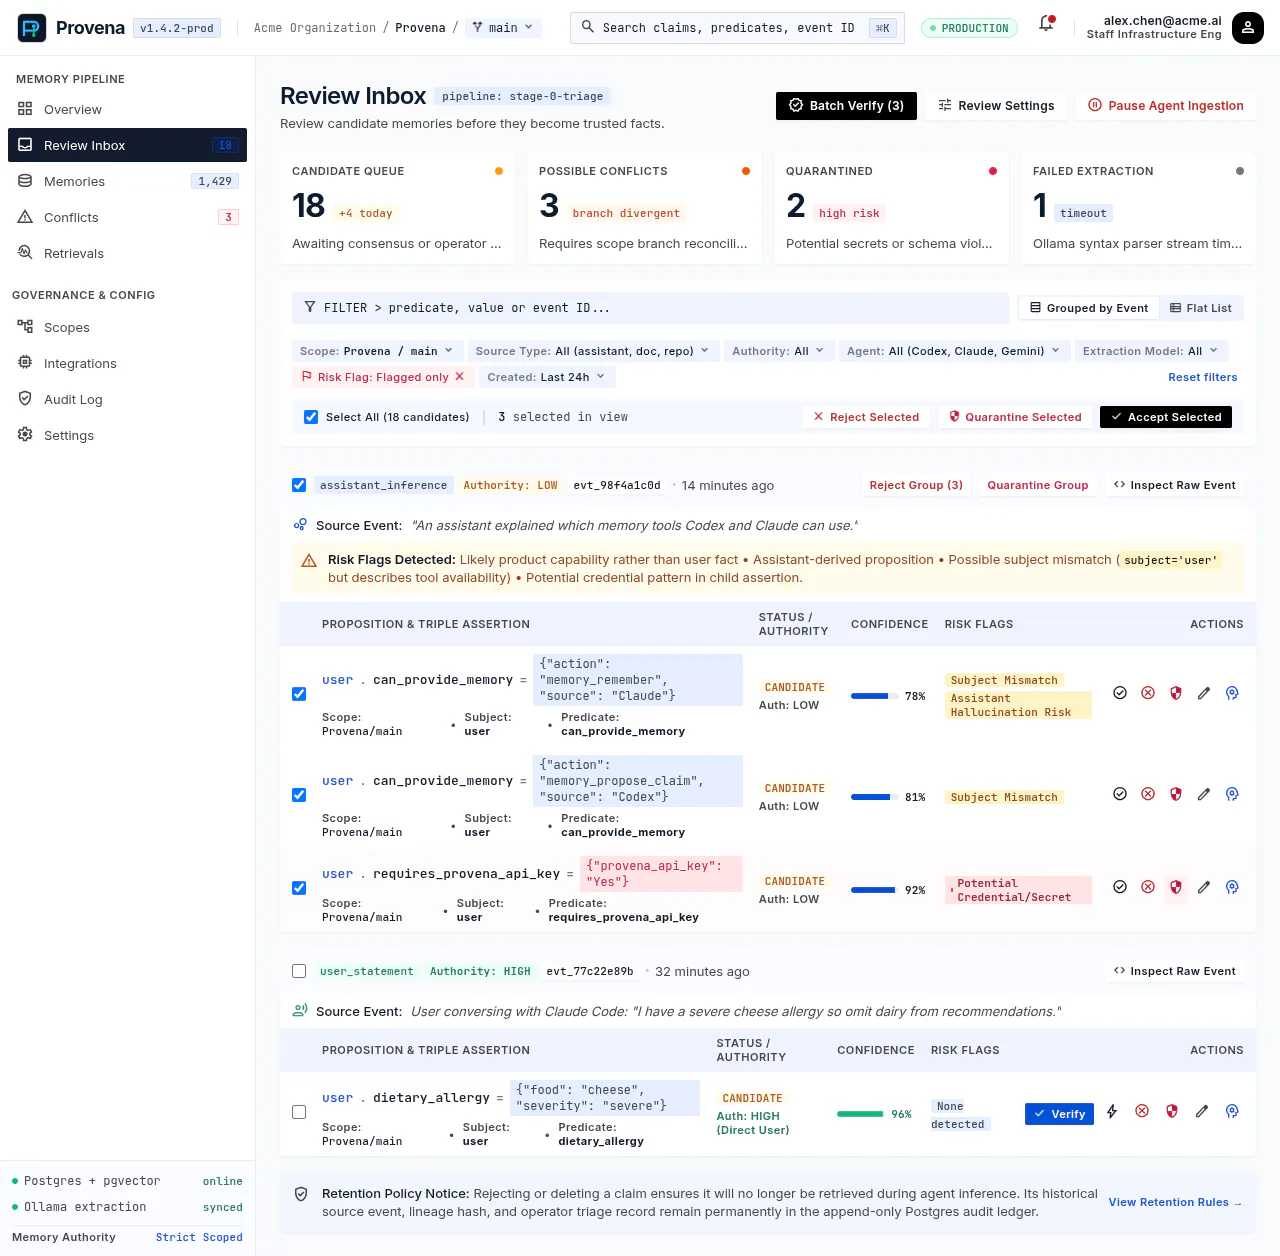
Task: Check the dietary_allergy claim checkbox
Action: pos(299,1112)
